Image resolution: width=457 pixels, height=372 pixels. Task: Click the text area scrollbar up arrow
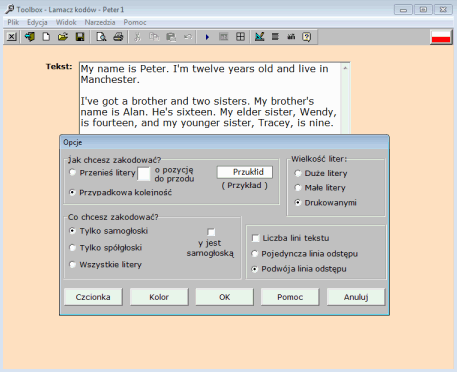(345, 68)
